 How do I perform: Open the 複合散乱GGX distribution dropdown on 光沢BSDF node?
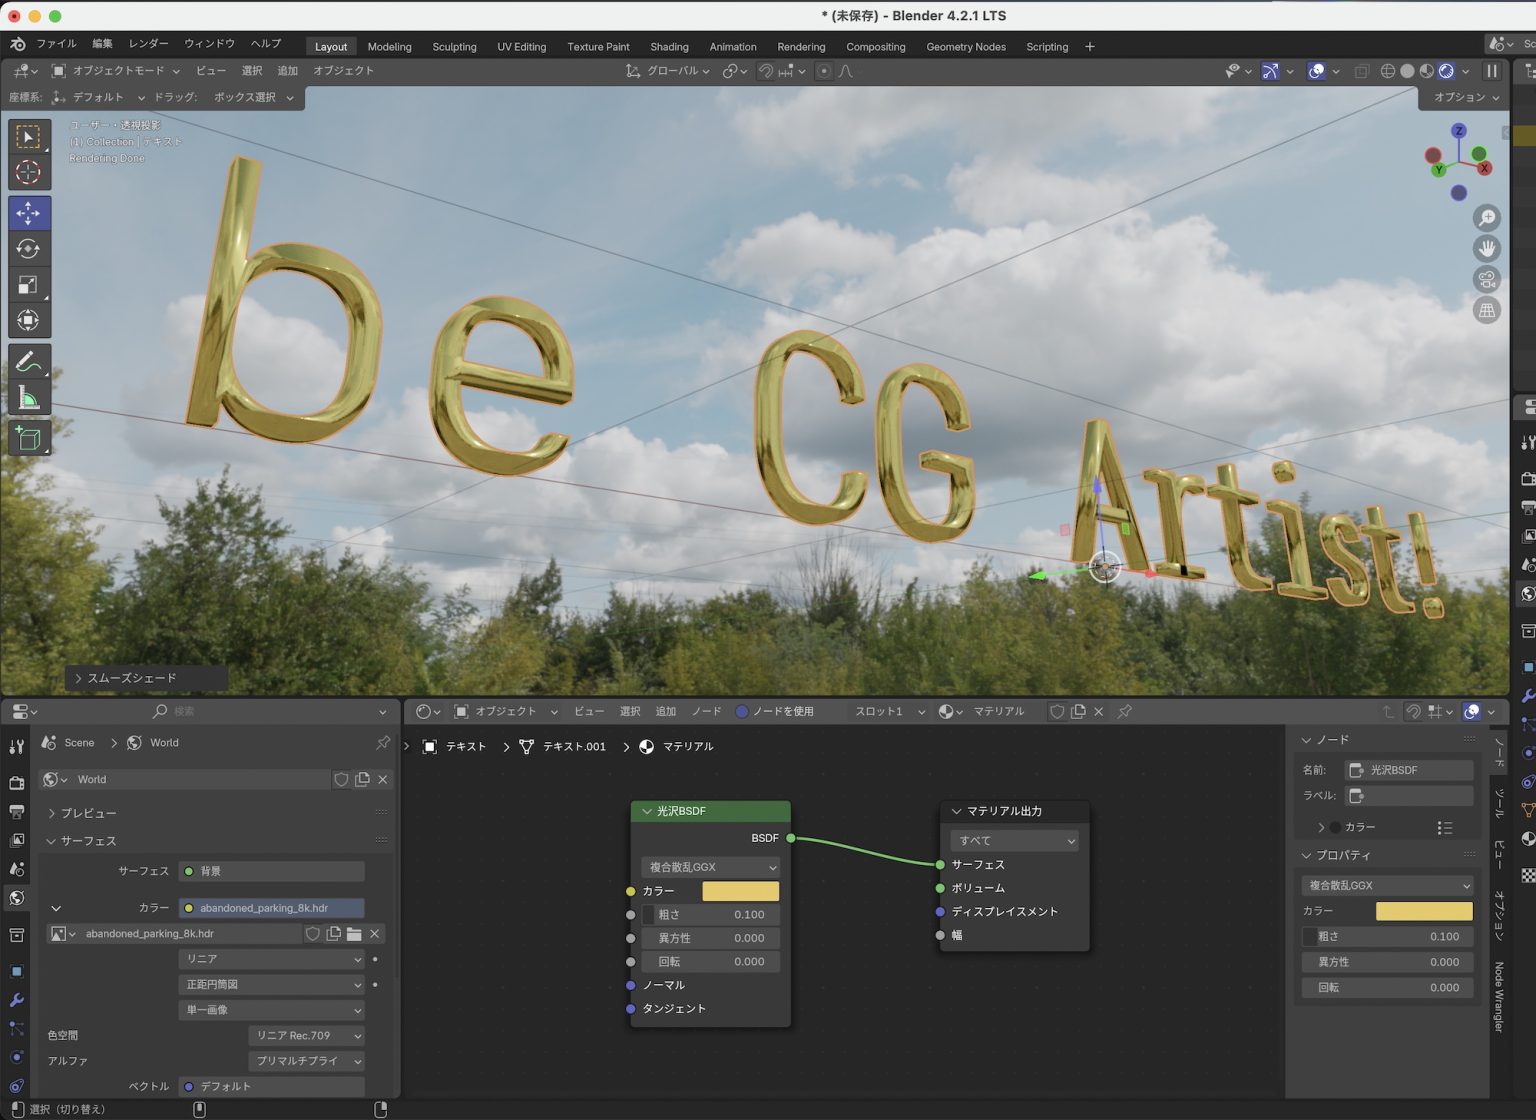709,867
